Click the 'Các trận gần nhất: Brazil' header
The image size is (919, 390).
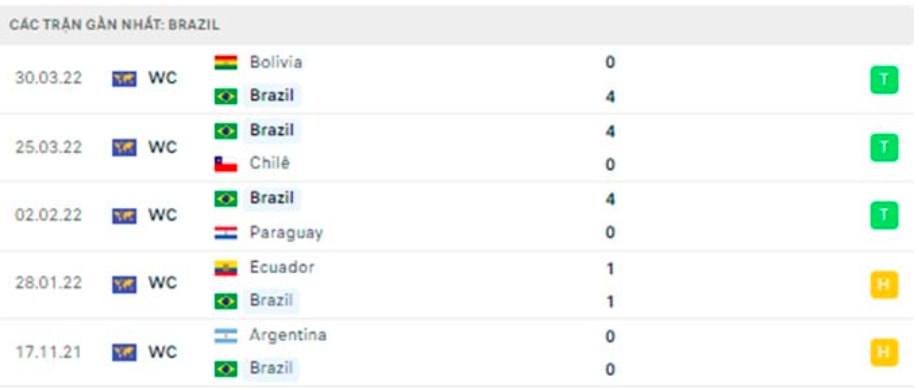pyautogui.click(x=114, y=25)
